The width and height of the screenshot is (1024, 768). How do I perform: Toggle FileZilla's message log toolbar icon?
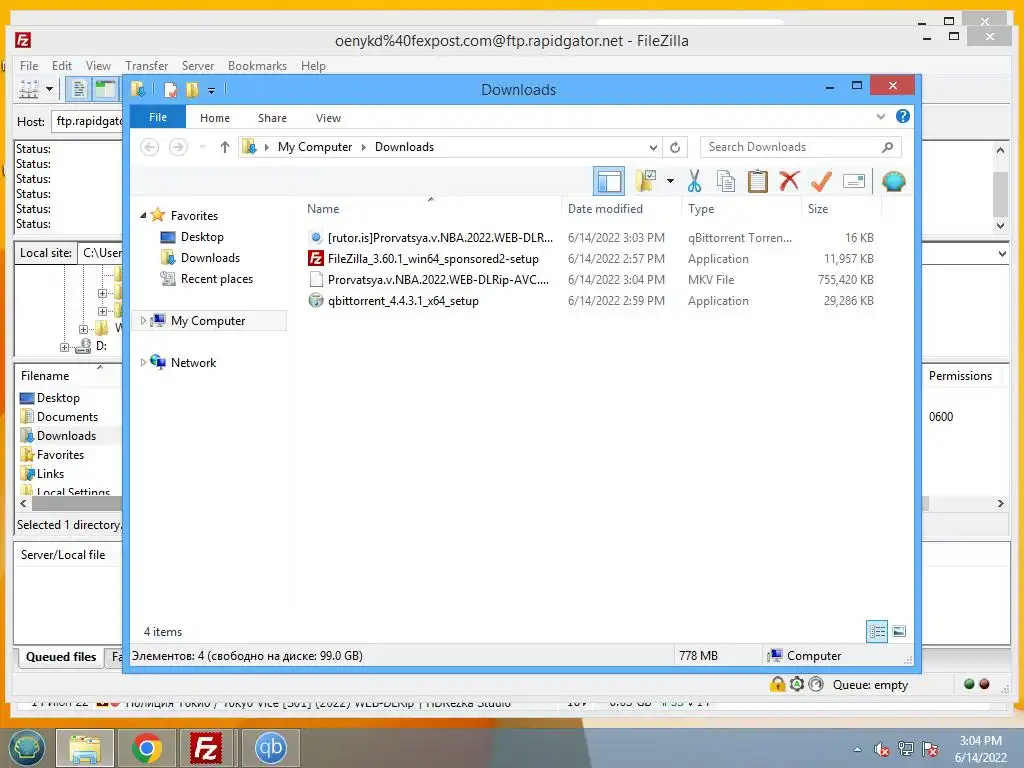78,89
